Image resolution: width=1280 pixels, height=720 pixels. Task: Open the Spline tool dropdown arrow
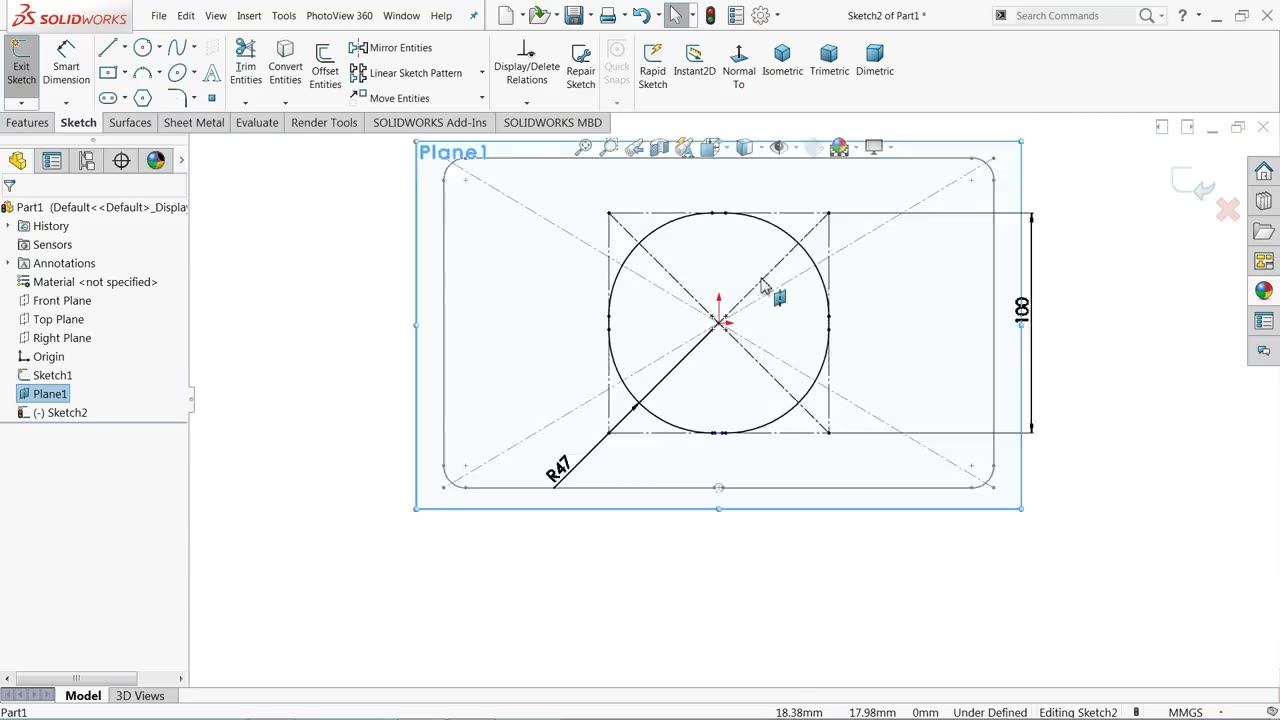click(194, 48)
